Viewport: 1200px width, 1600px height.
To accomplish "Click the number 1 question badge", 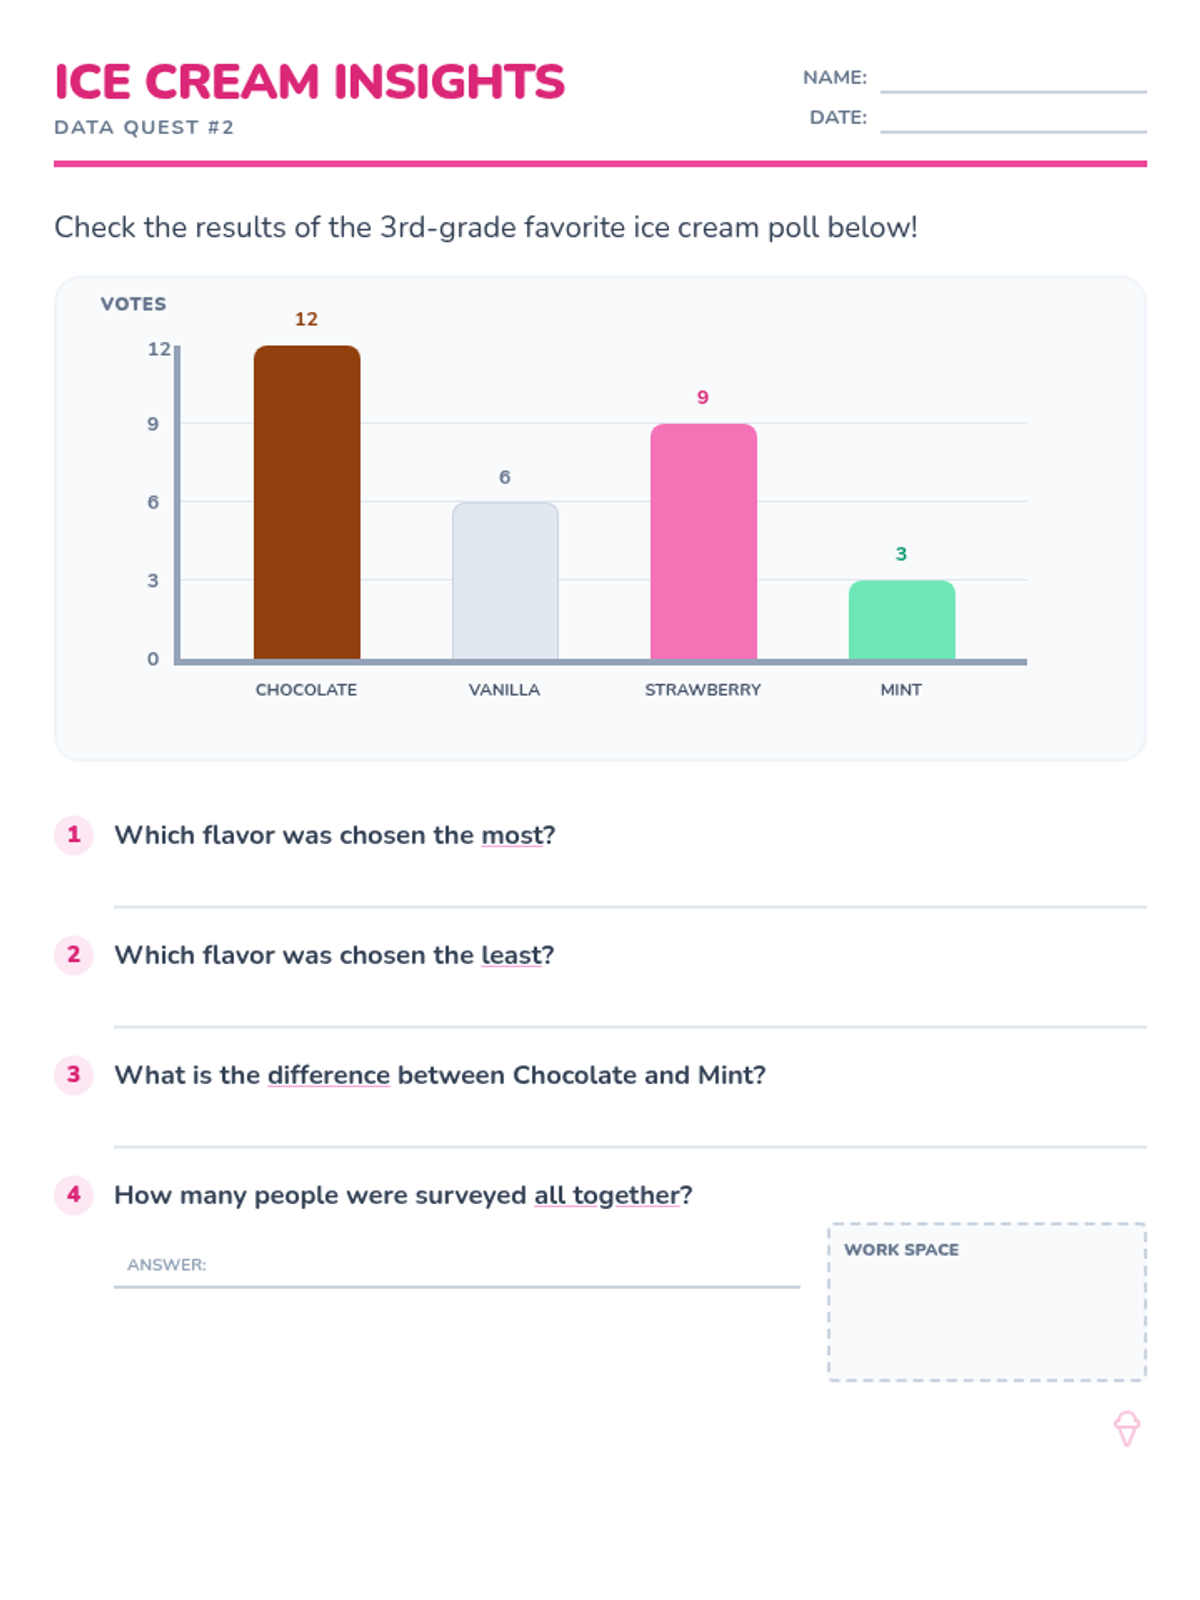I will 73,835.
